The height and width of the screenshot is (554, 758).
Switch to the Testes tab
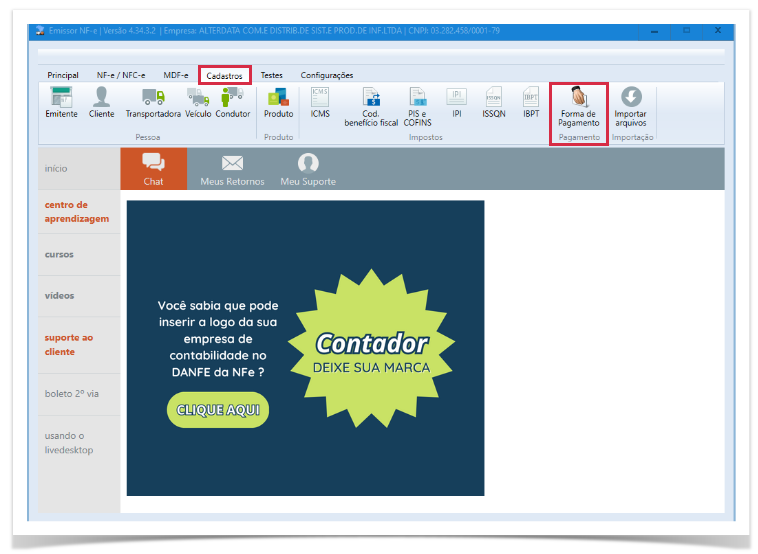(x=272, y=75)
